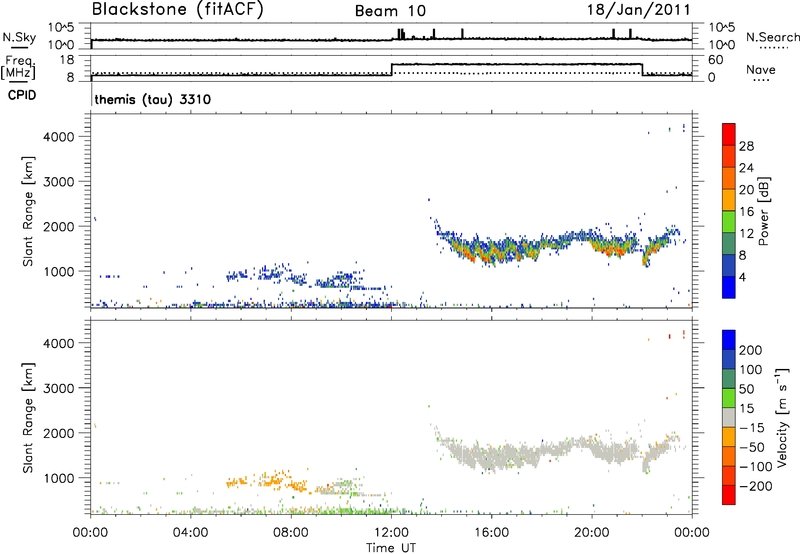
Task: Click the '18' frequency axis value
Action: click(x=67, y=60)
